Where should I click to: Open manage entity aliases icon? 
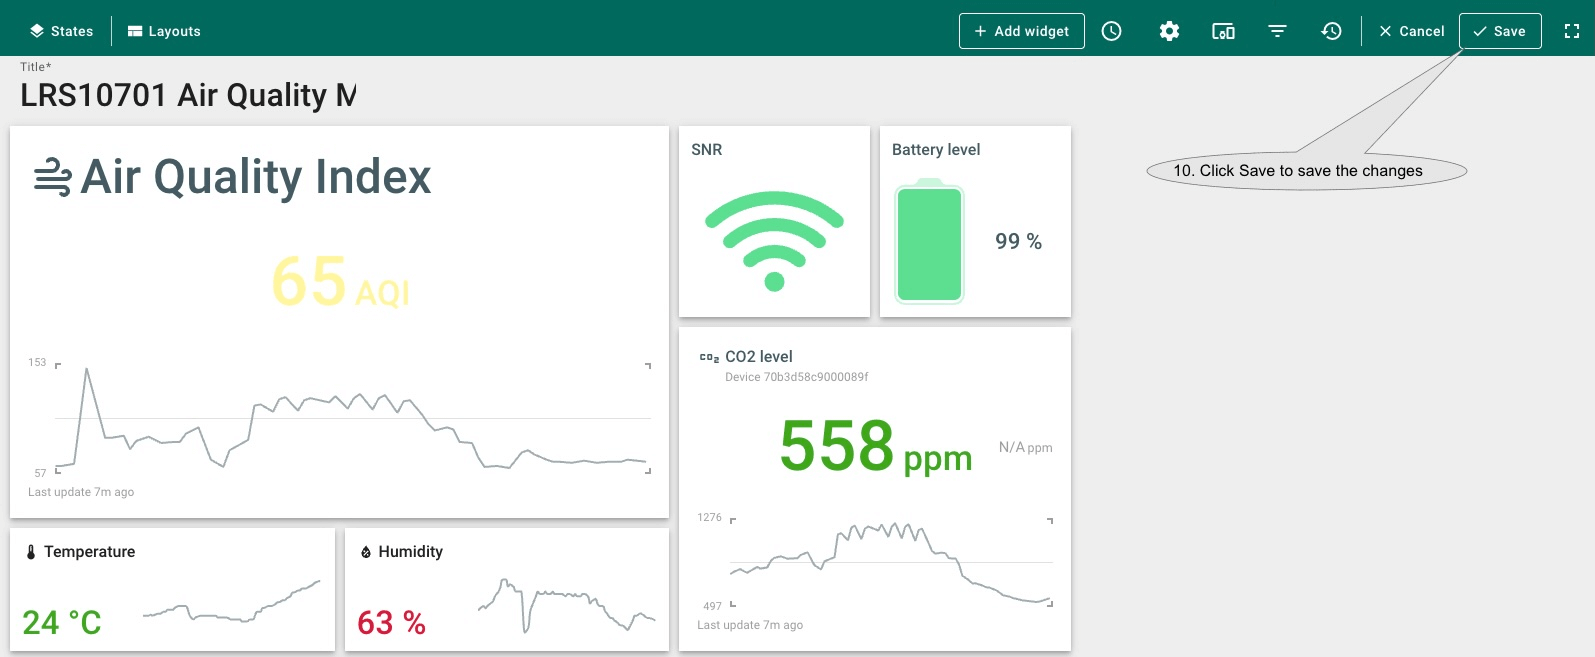[1223, 31]
